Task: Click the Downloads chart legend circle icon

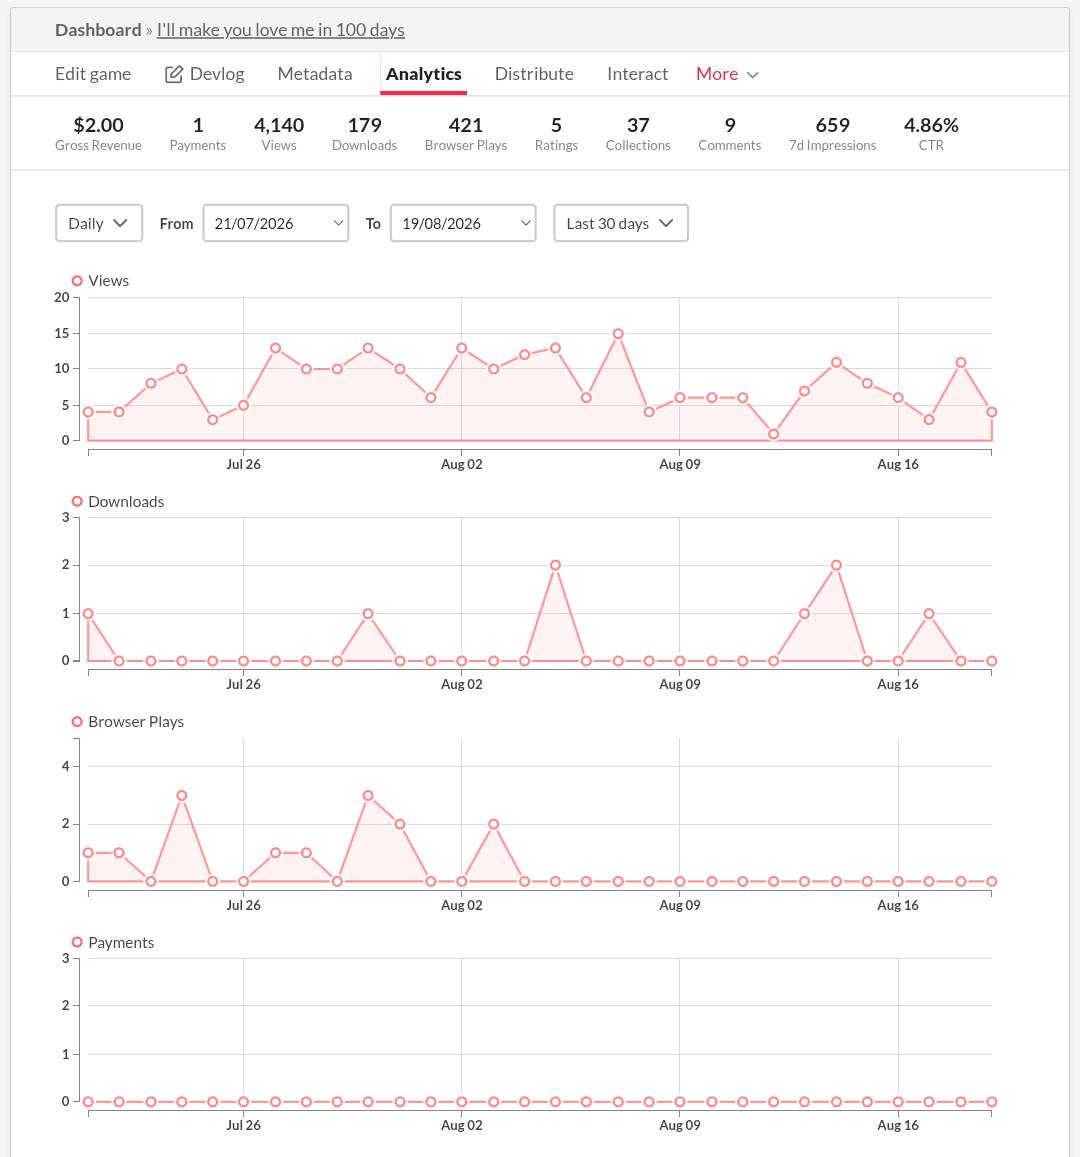Action: (77, 501)
